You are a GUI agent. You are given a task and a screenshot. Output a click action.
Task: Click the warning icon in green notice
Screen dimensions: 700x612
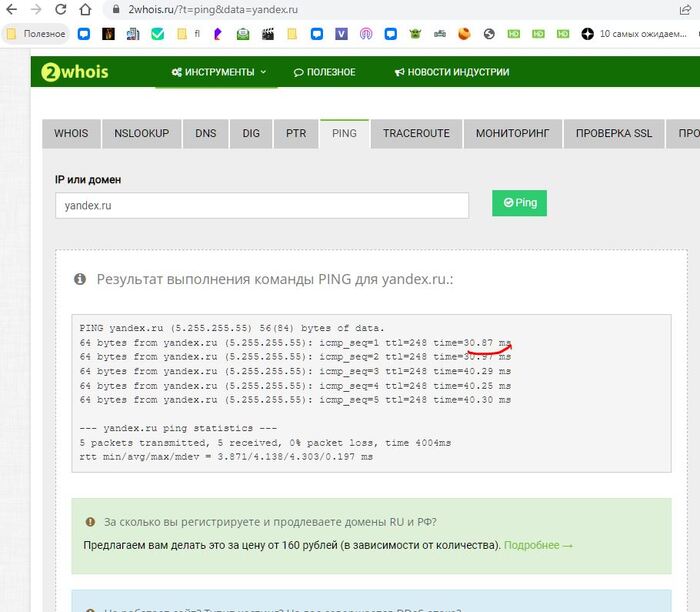pos(90,522)
